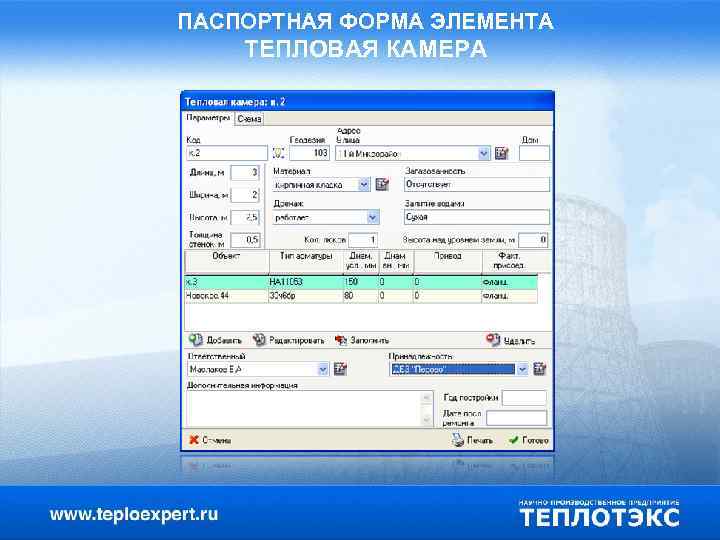Click cell HA11053 in armature table

click(305, 282)
